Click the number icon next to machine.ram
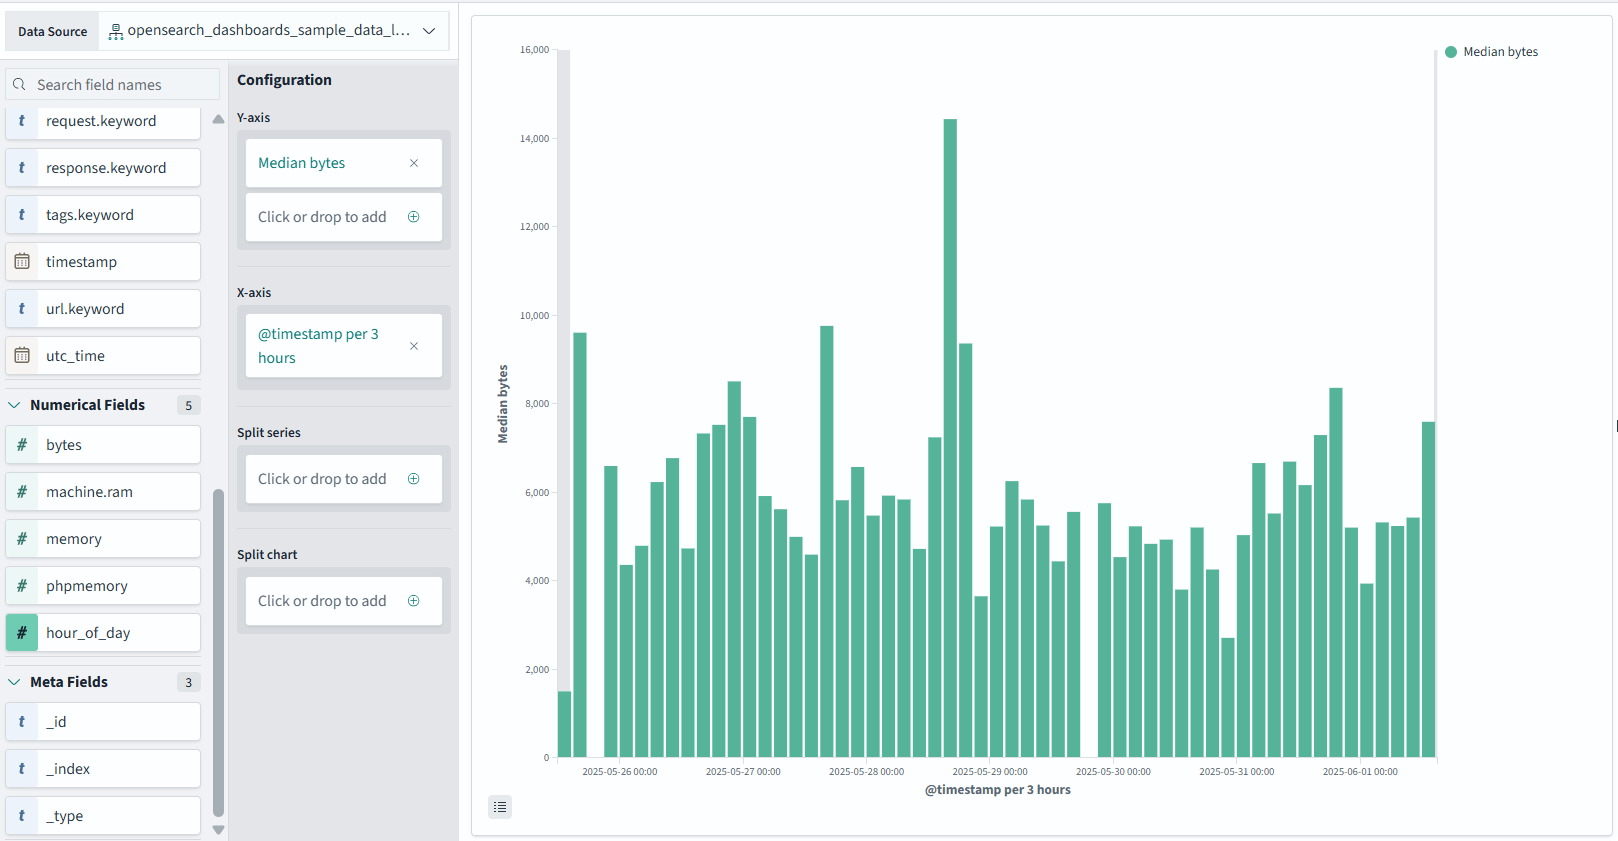The height and width of the screenshot is (841, 1618). [x=22, y=492]
